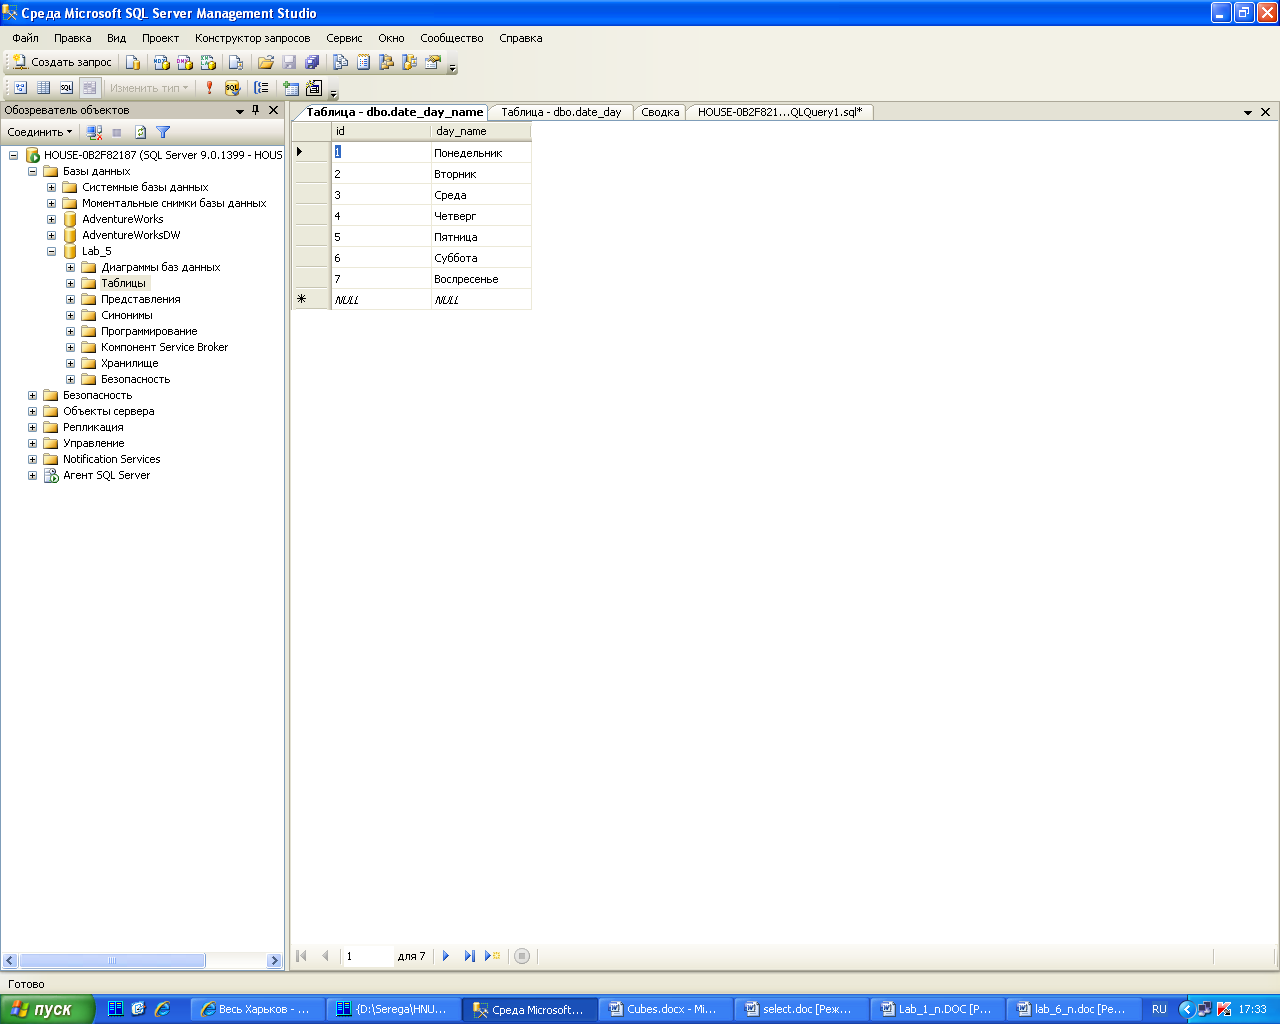The height and width of the screenshot is (1024, 1280).
Task: Click the XMLA query icon
Action: [207, 62]
